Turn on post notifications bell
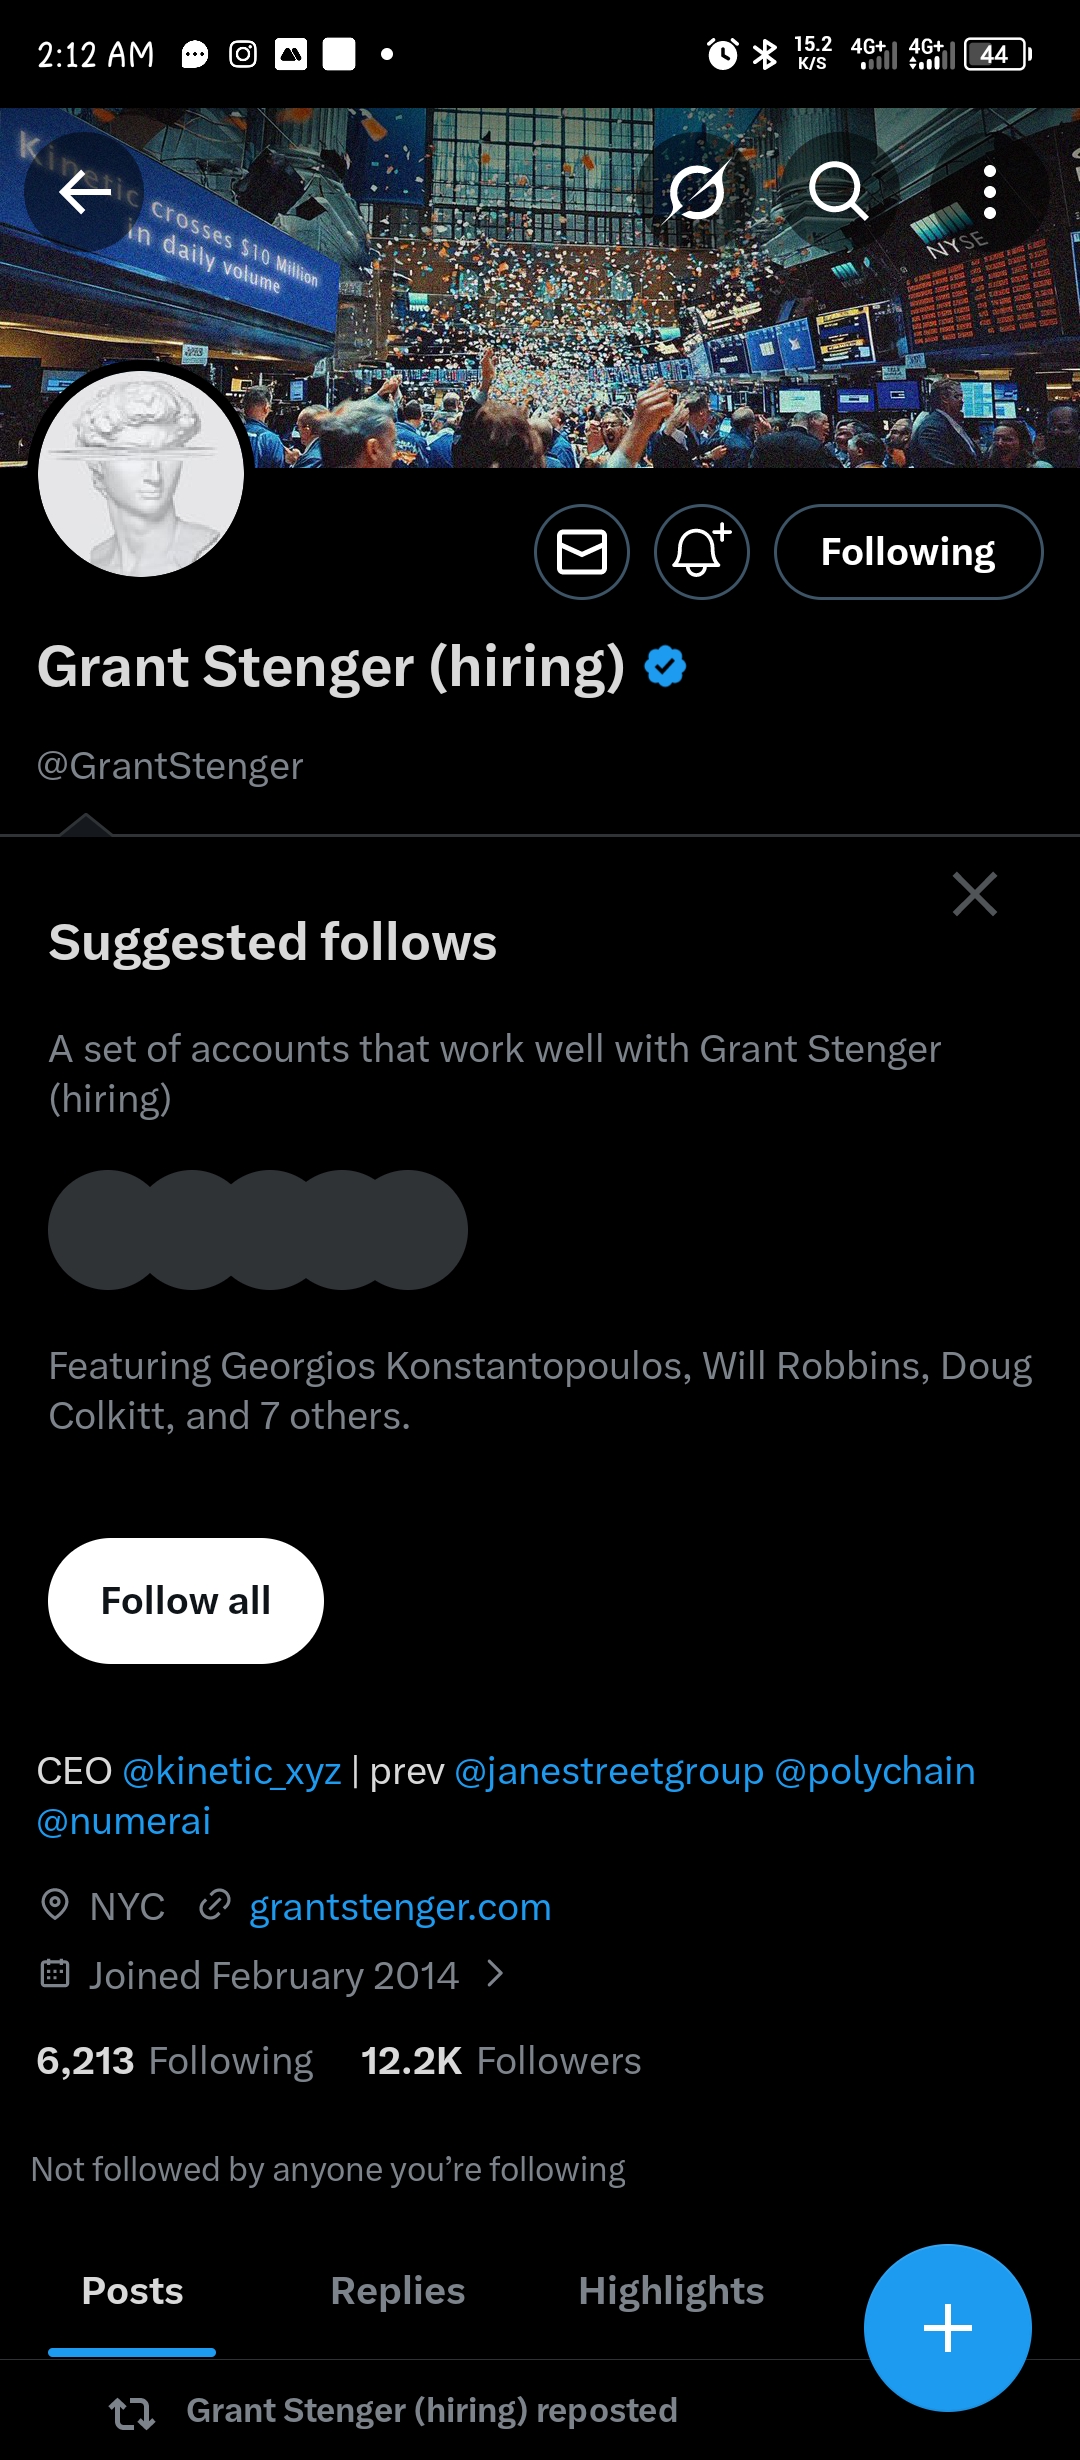The height and width of the screenshot is (2460, 1080). point(701,552)
